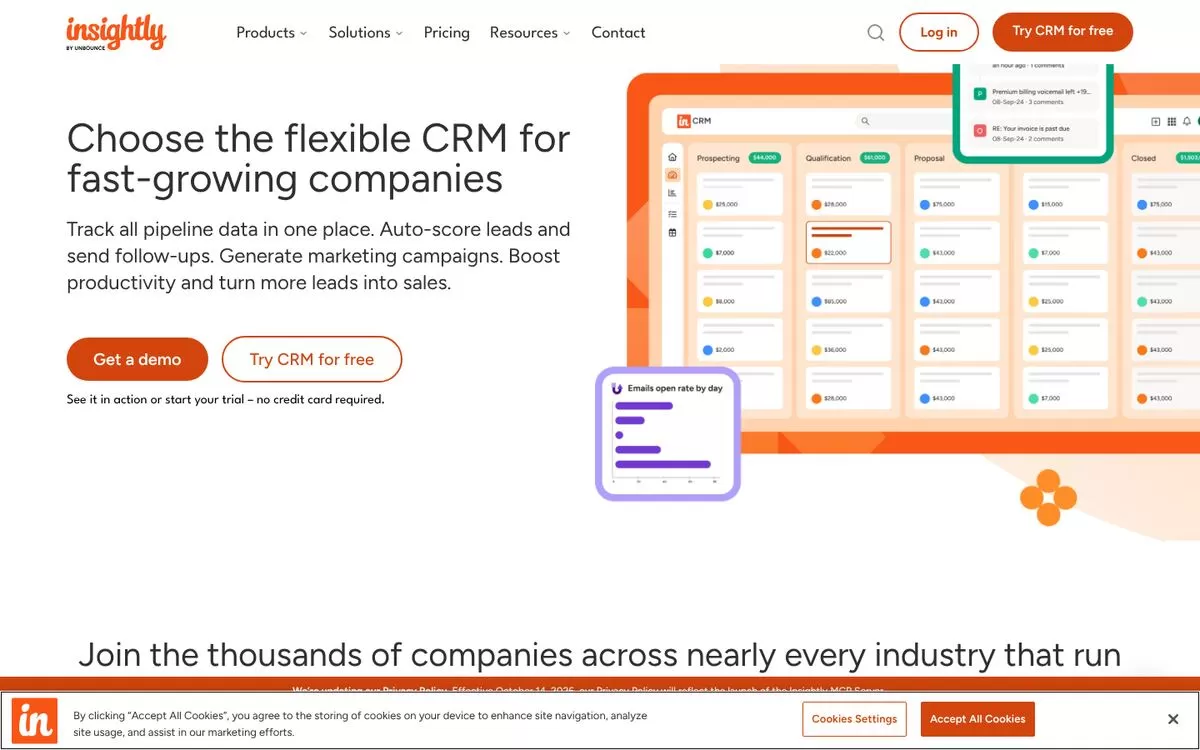Go to the Pricing page
Screen dimensions: 1200x750
446,32
